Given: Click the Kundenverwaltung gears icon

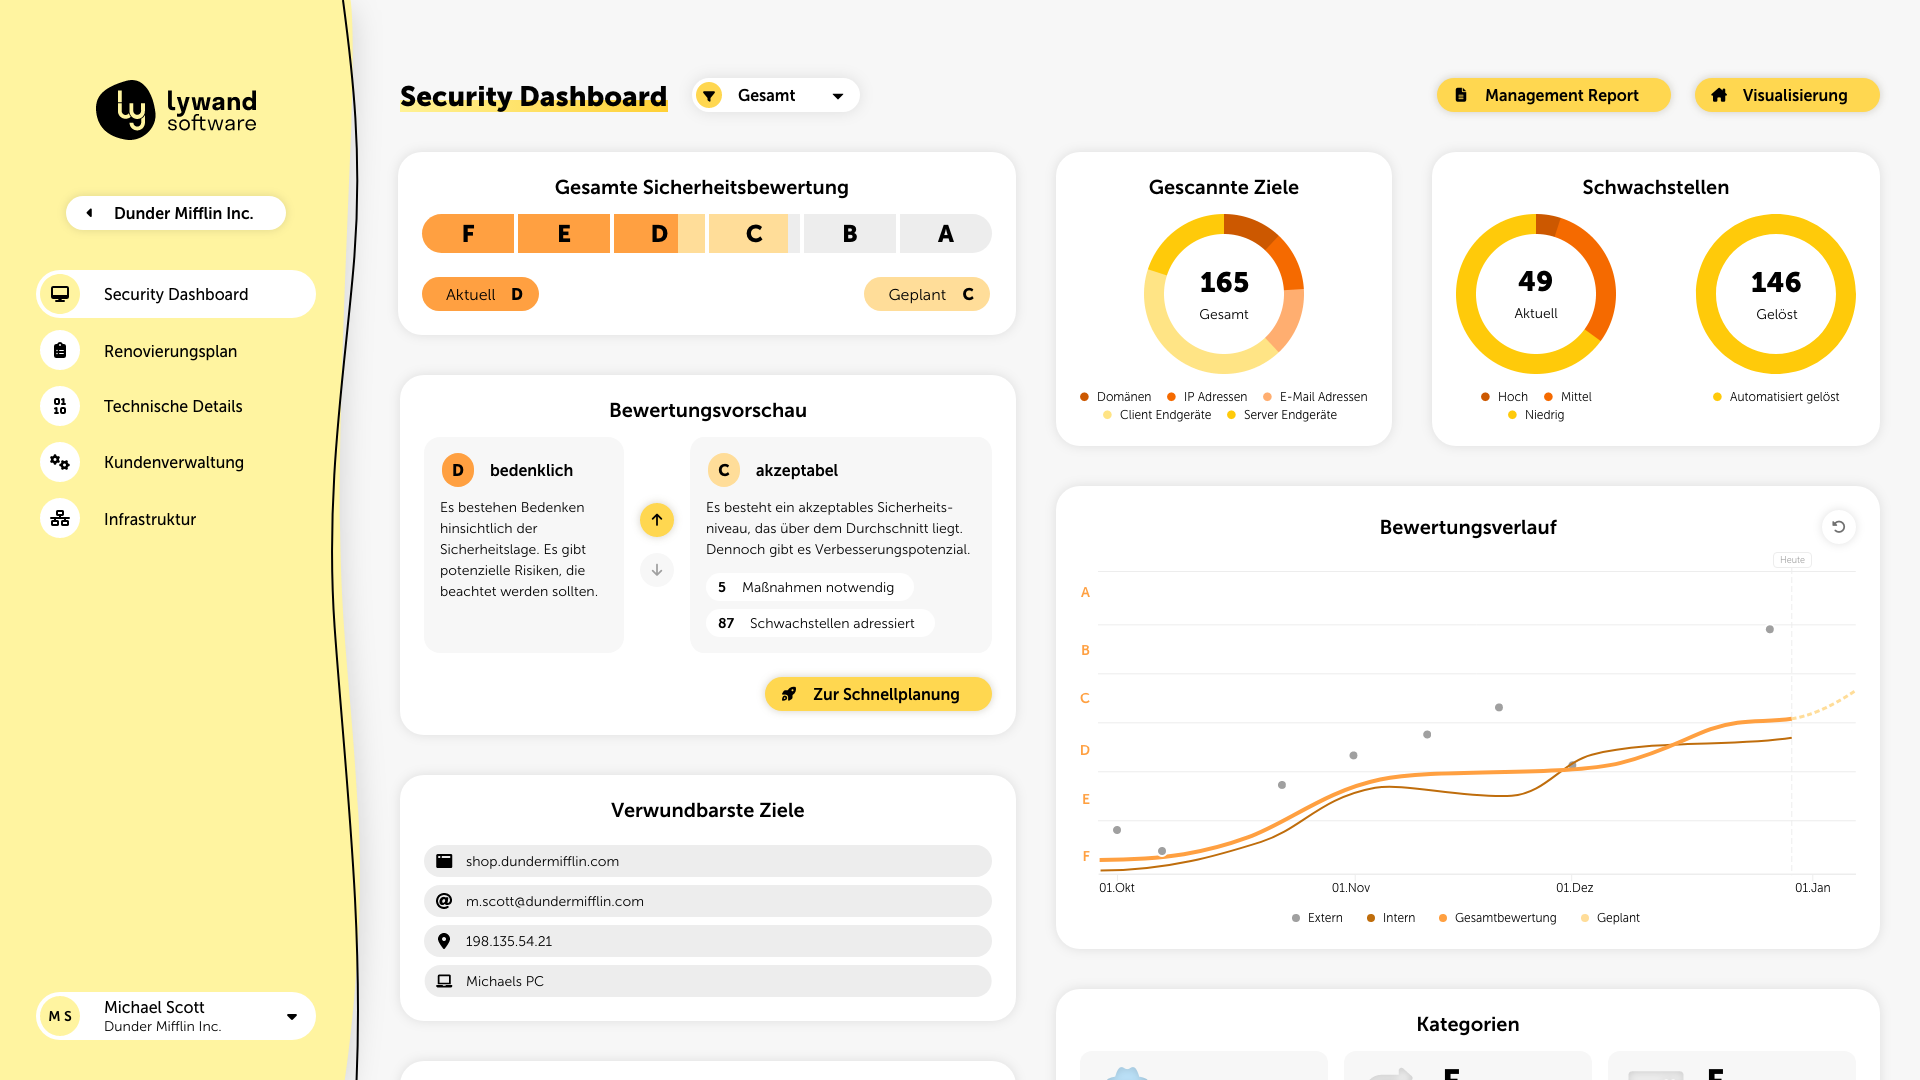Looking at the screenshot, I should (60, 462).
